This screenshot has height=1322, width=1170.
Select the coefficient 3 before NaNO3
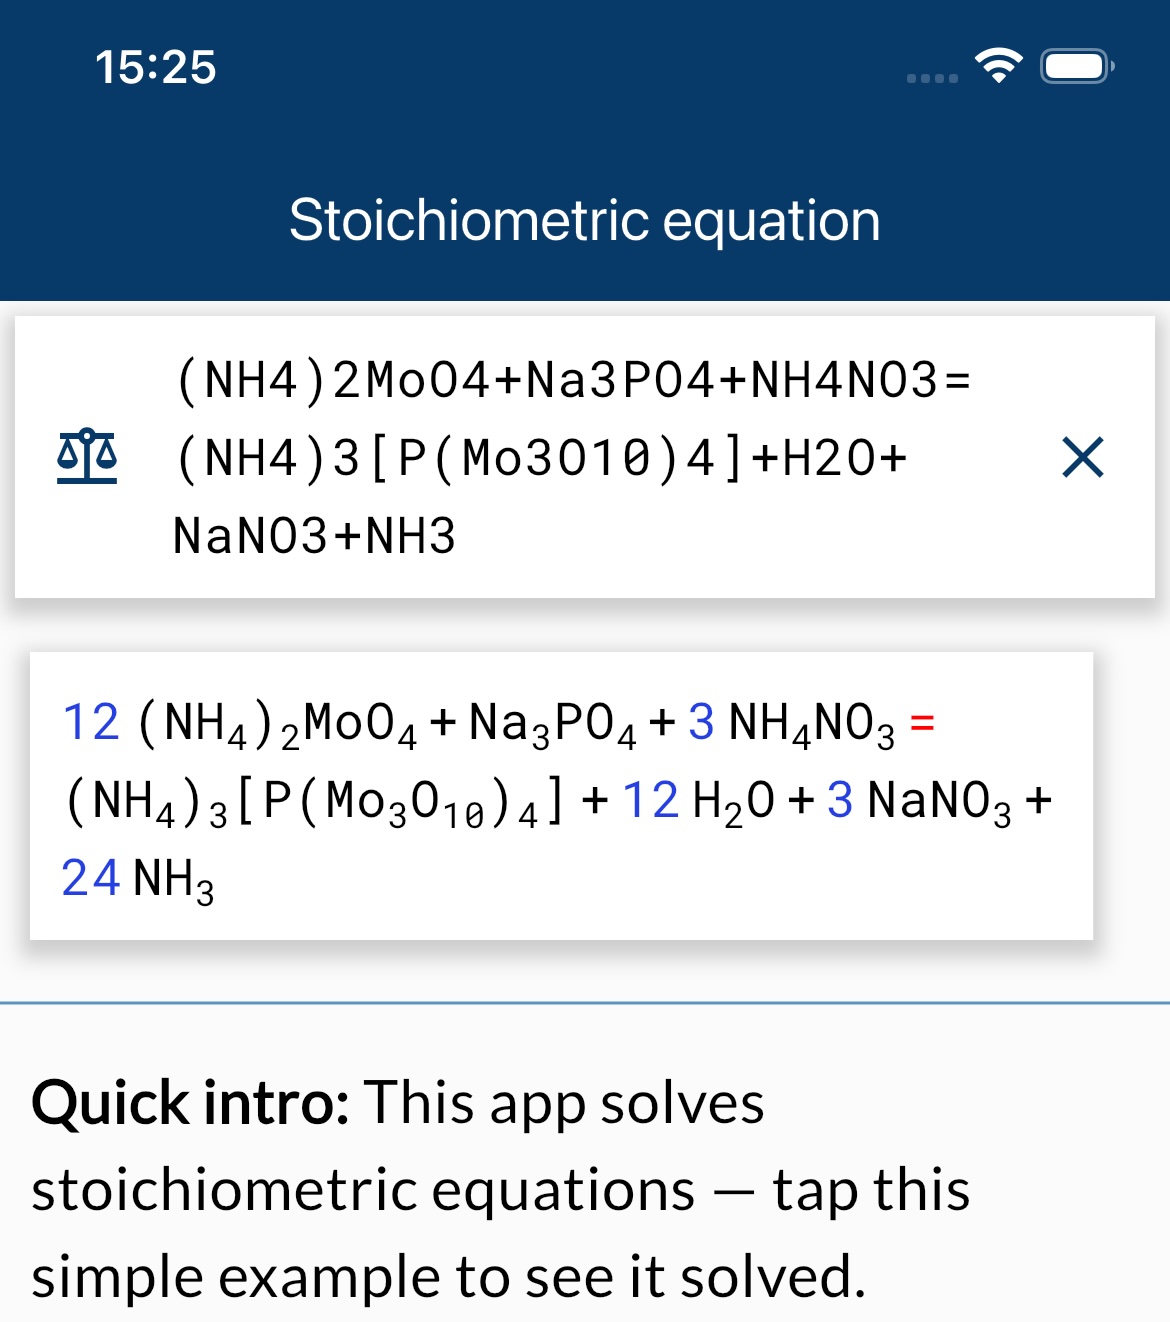tap(840, 799)
